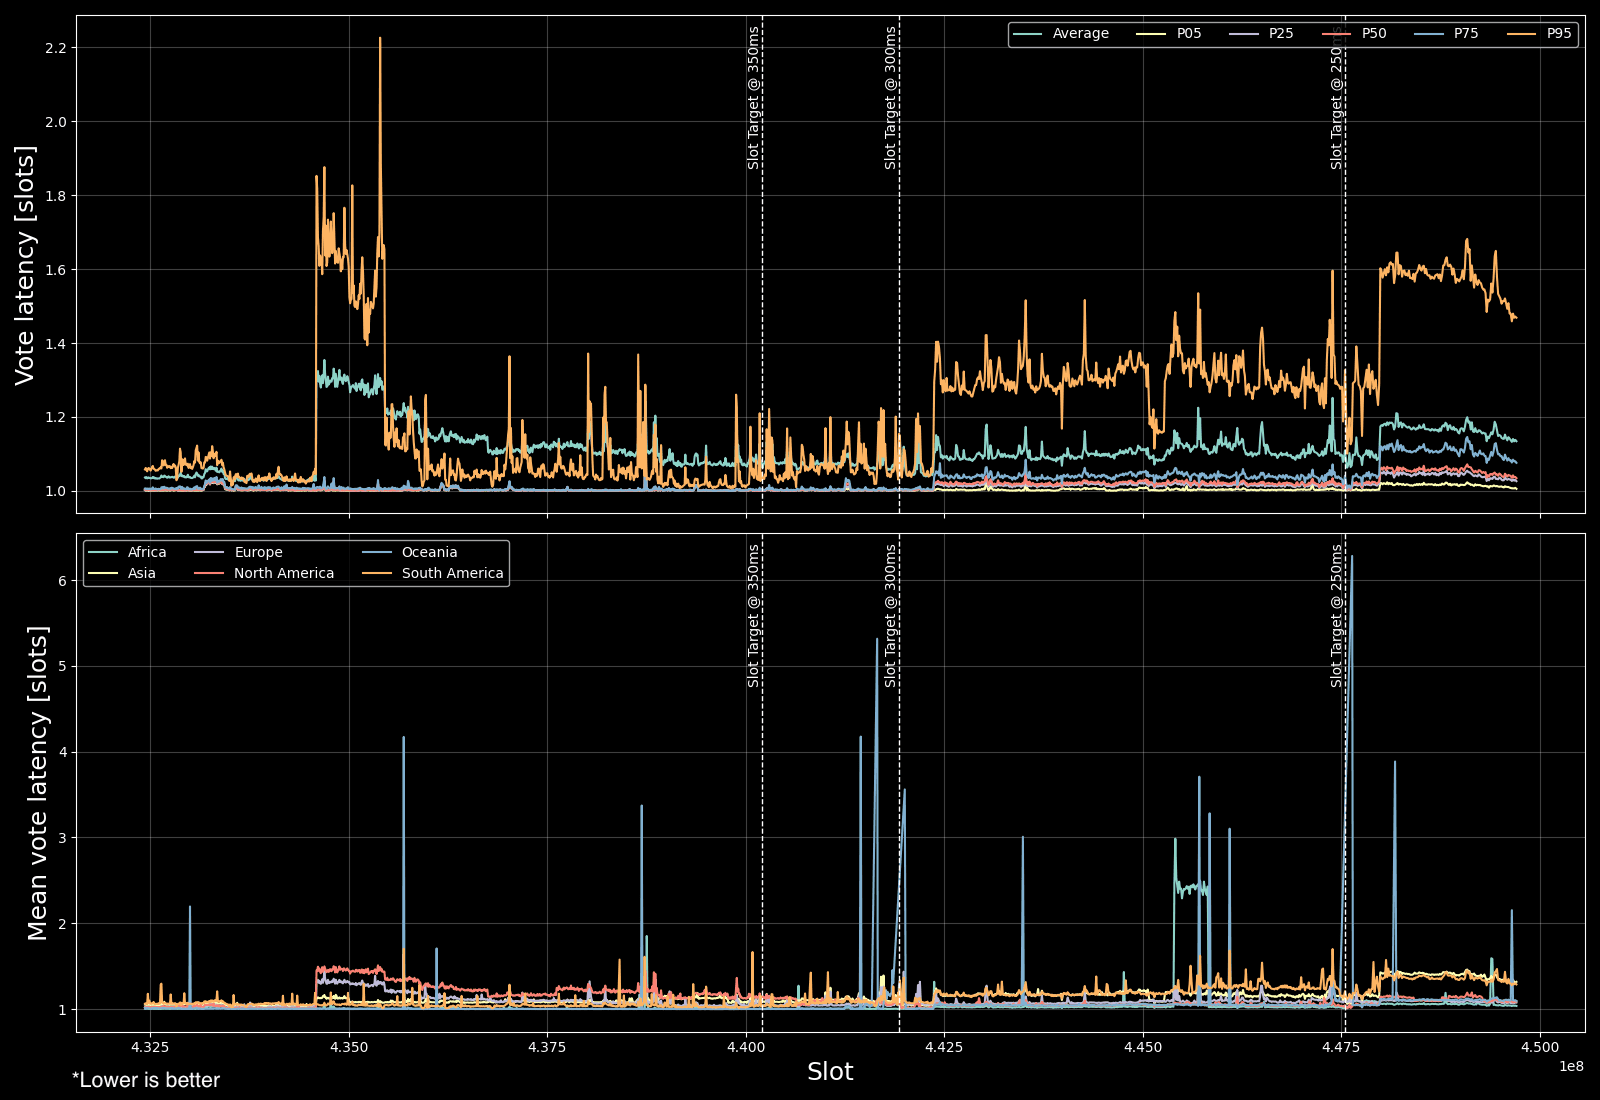1600x1100 pixels.
Task: Click the South America orange line swatch
Action: [x=377, y=574]
